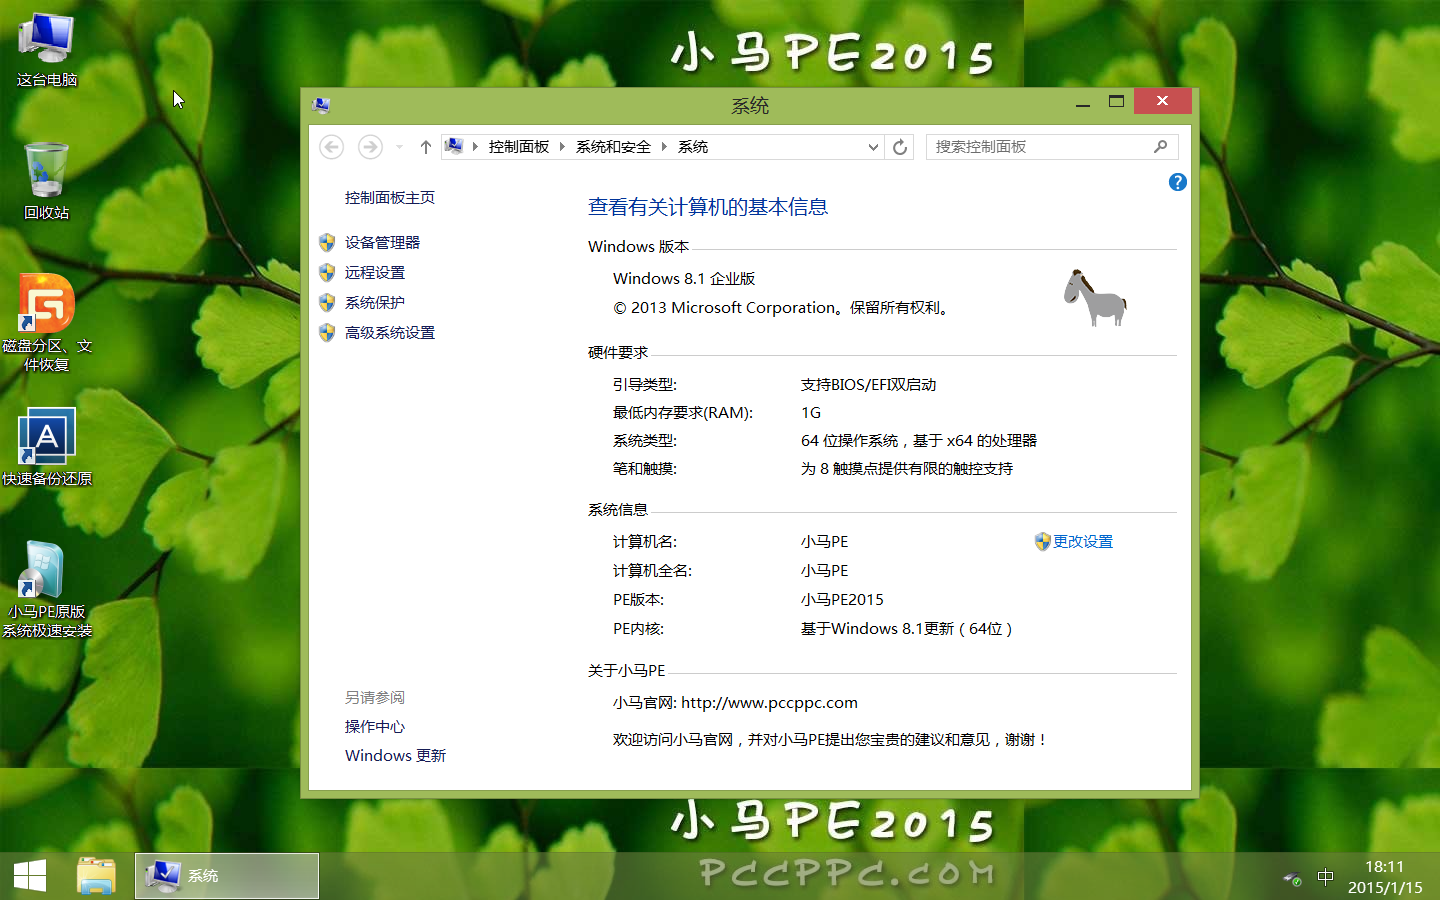
Task: Open the 这台电脑 desktop icon
Action: pyautogui.click(x=46, y=50)
